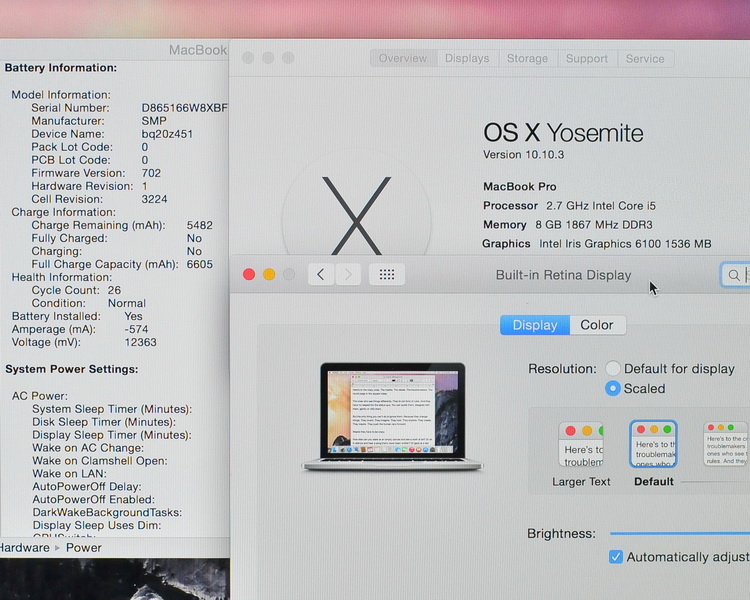Open Support tab in About This Mac
The width and height of the screenshot is (750, 600).
587,58
